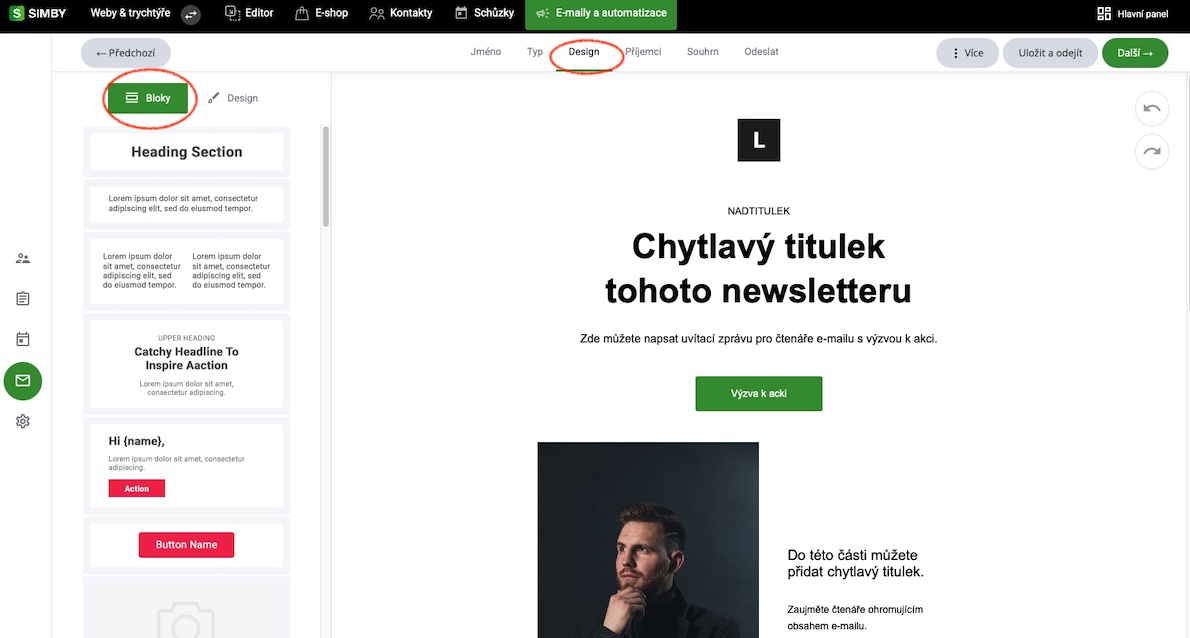Viewport: 1190px width, 638px height.
Task: Open Hlavní panel dashboard
Action: [1132, 14]
